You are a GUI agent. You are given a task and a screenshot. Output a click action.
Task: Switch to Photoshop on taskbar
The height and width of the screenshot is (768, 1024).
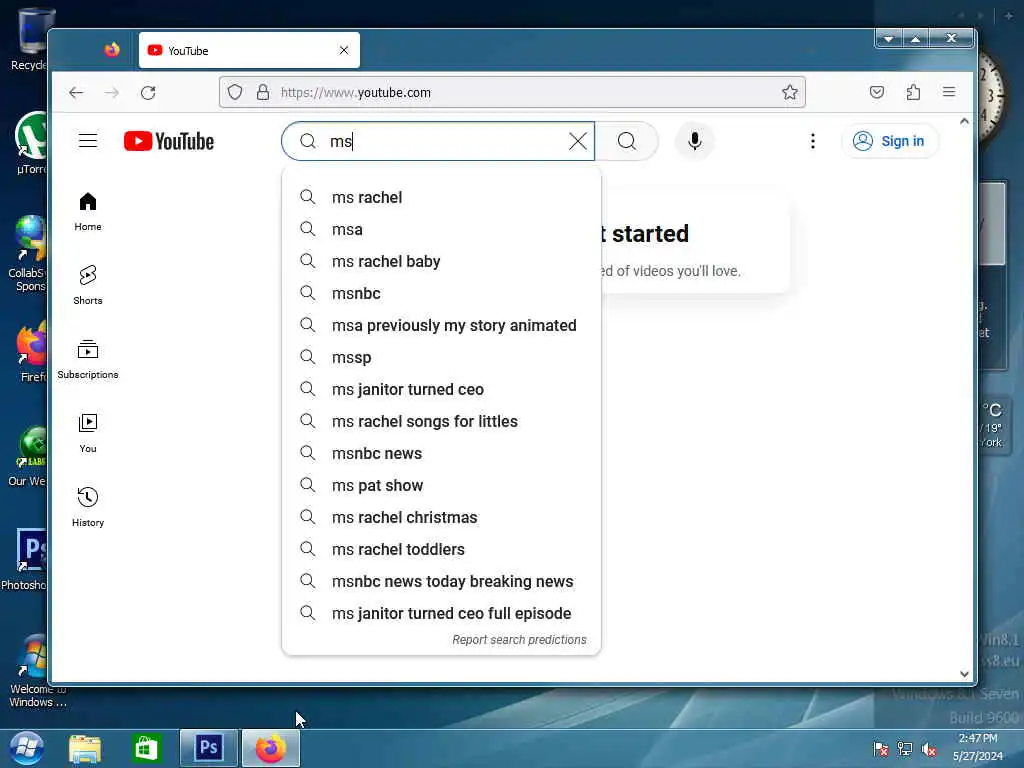208,748
